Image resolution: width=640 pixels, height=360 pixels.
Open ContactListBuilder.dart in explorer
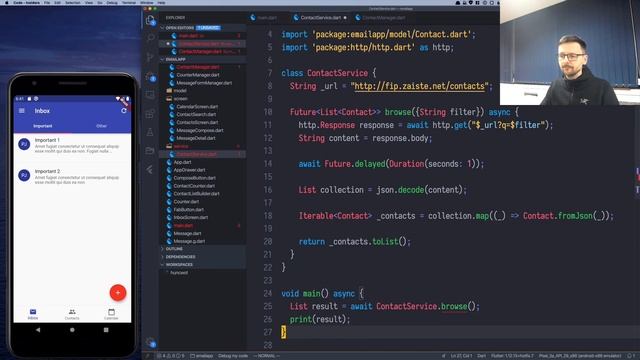click(196, 194)
